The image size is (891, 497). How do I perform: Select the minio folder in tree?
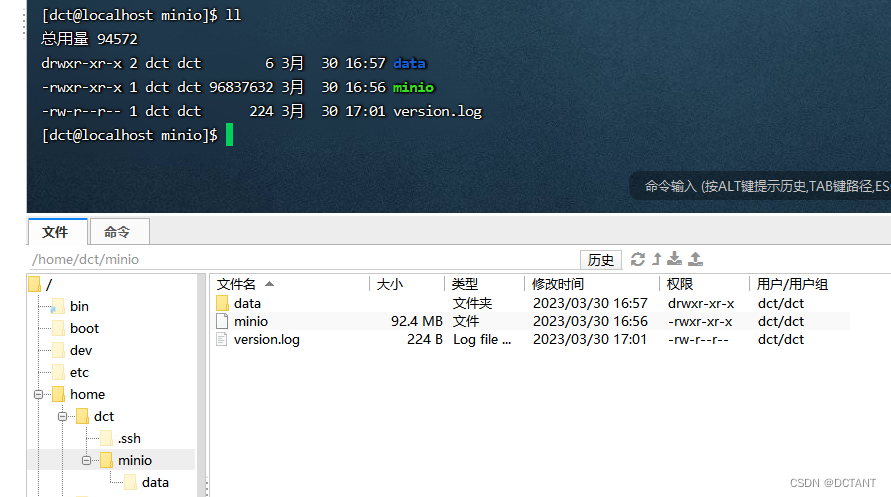click(x=135, y=461)
